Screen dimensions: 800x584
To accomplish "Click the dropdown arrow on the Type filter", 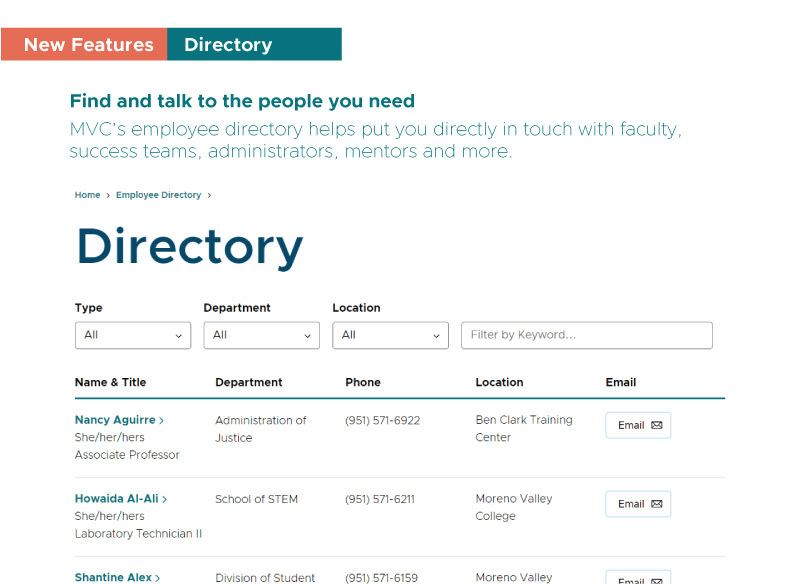I will click(x=178, y=335).
